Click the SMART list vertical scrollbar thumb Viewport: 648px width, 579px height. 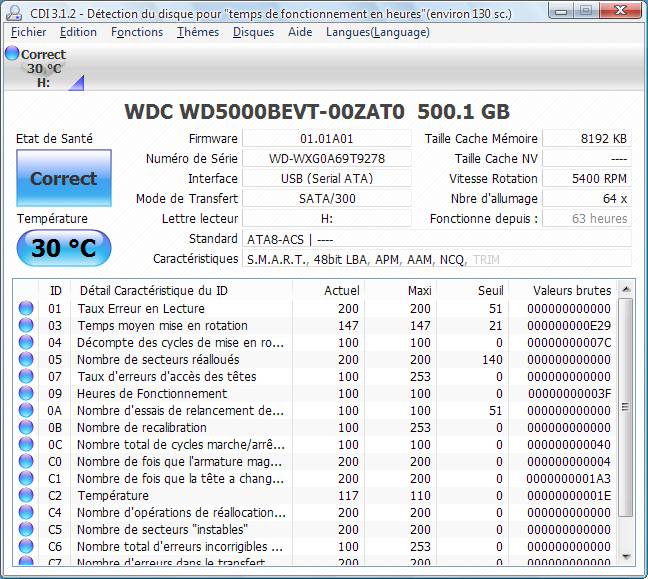click(626, 407)
